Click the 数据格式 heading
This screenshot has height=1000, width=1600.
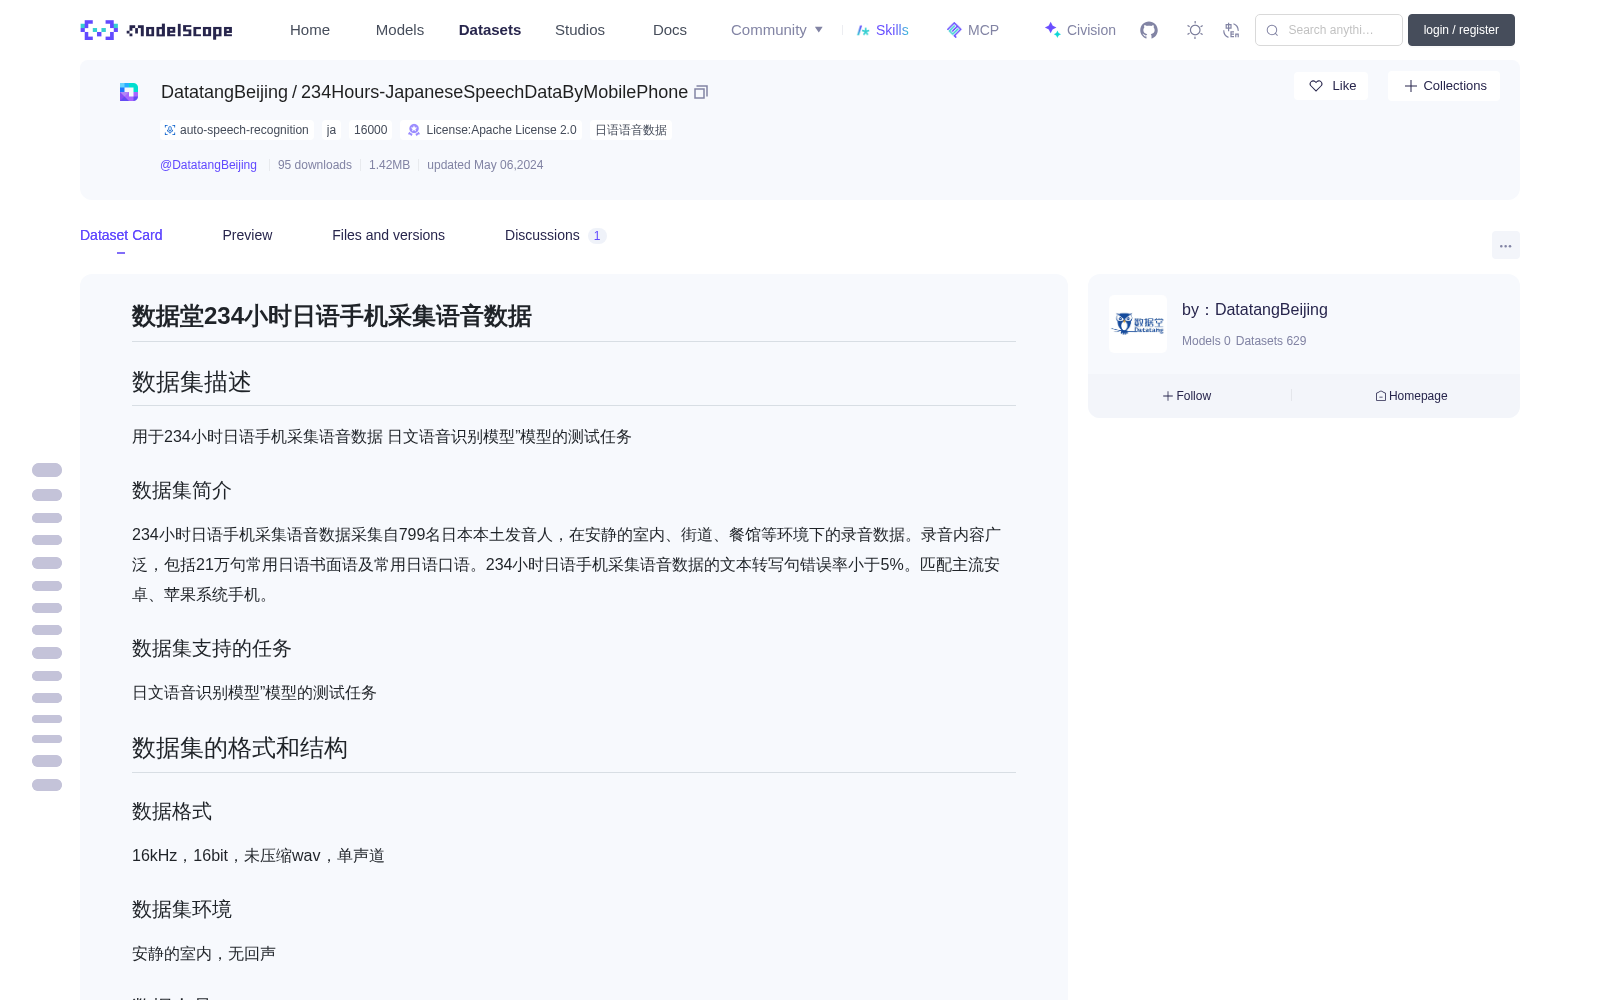(x=172, y=811)
